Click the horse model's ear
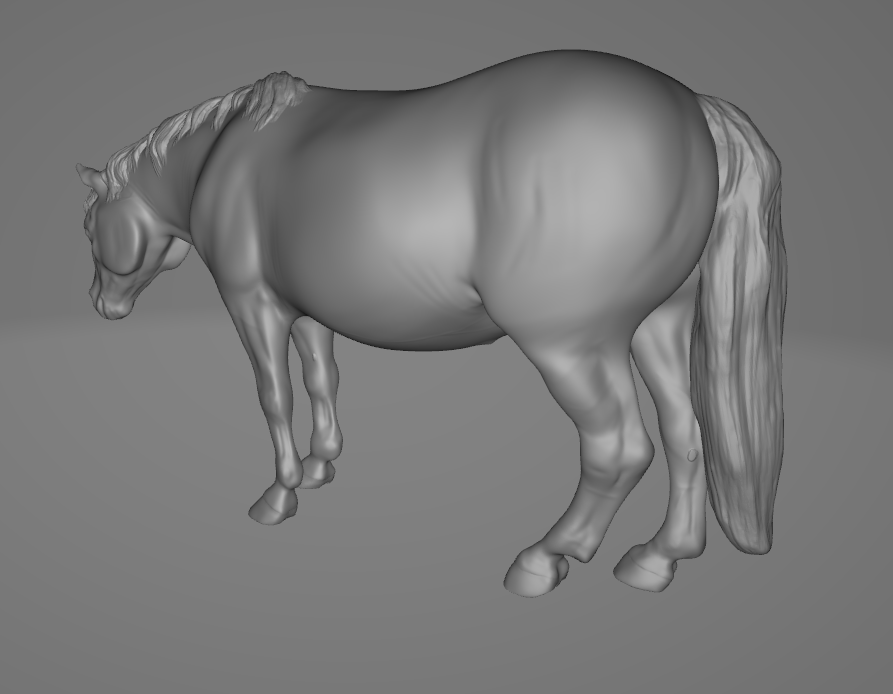 [91, 177]
